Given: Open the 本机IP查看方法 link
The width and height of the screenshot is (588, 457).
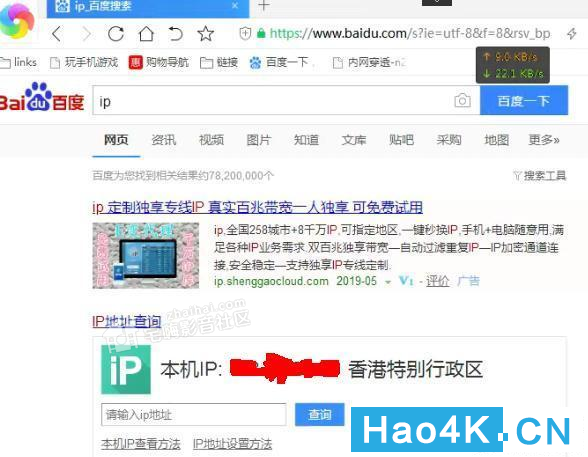Looking at the screenshot, I should (141, 444).
